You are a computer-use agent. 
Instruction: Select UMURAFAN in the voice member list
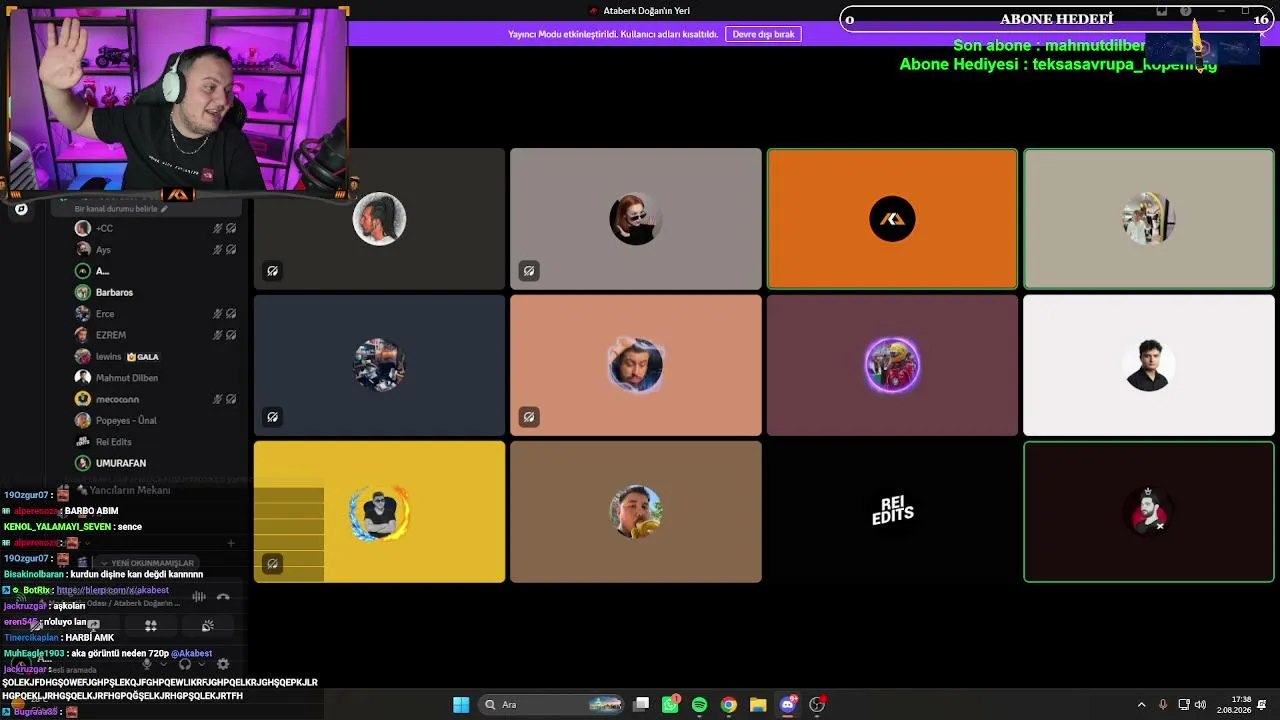click(157, 463)
